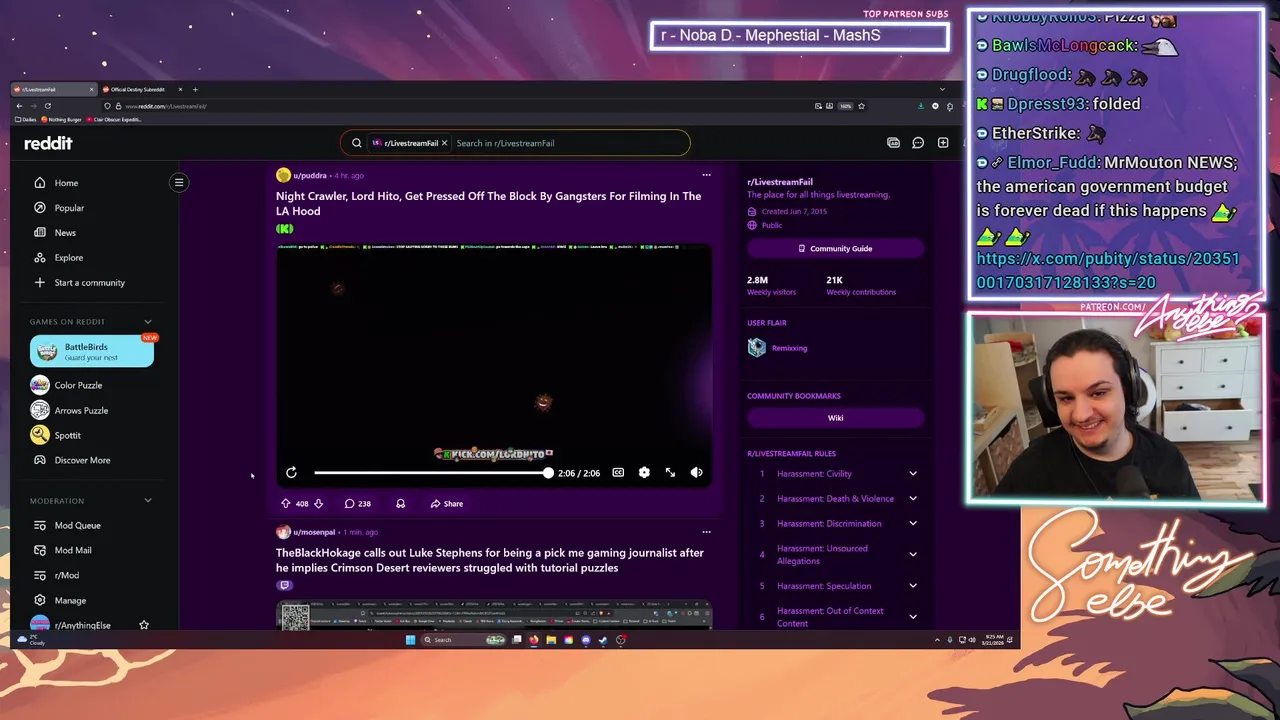The width and height of the screenshot is (1280, 720).
Task: Open the Windows Start button
Action: click(x=410, y=640)
